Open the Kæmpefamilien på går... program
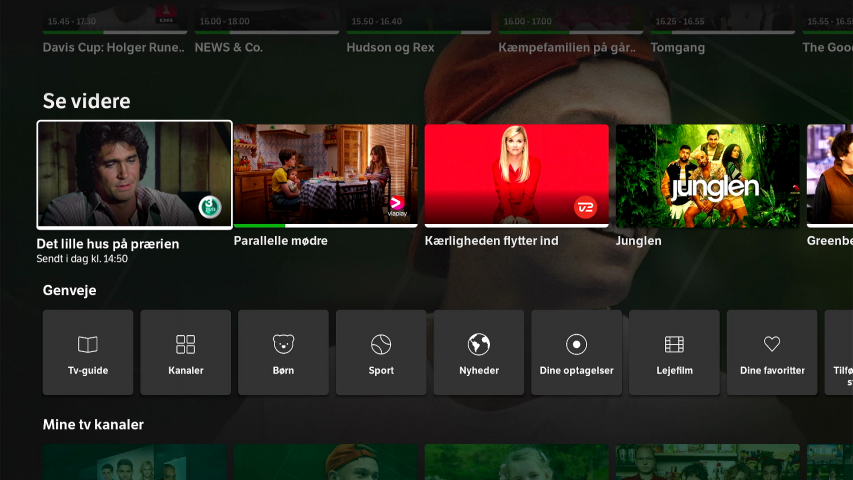Screen dimensions: 853x480 (x=568, y=47)
